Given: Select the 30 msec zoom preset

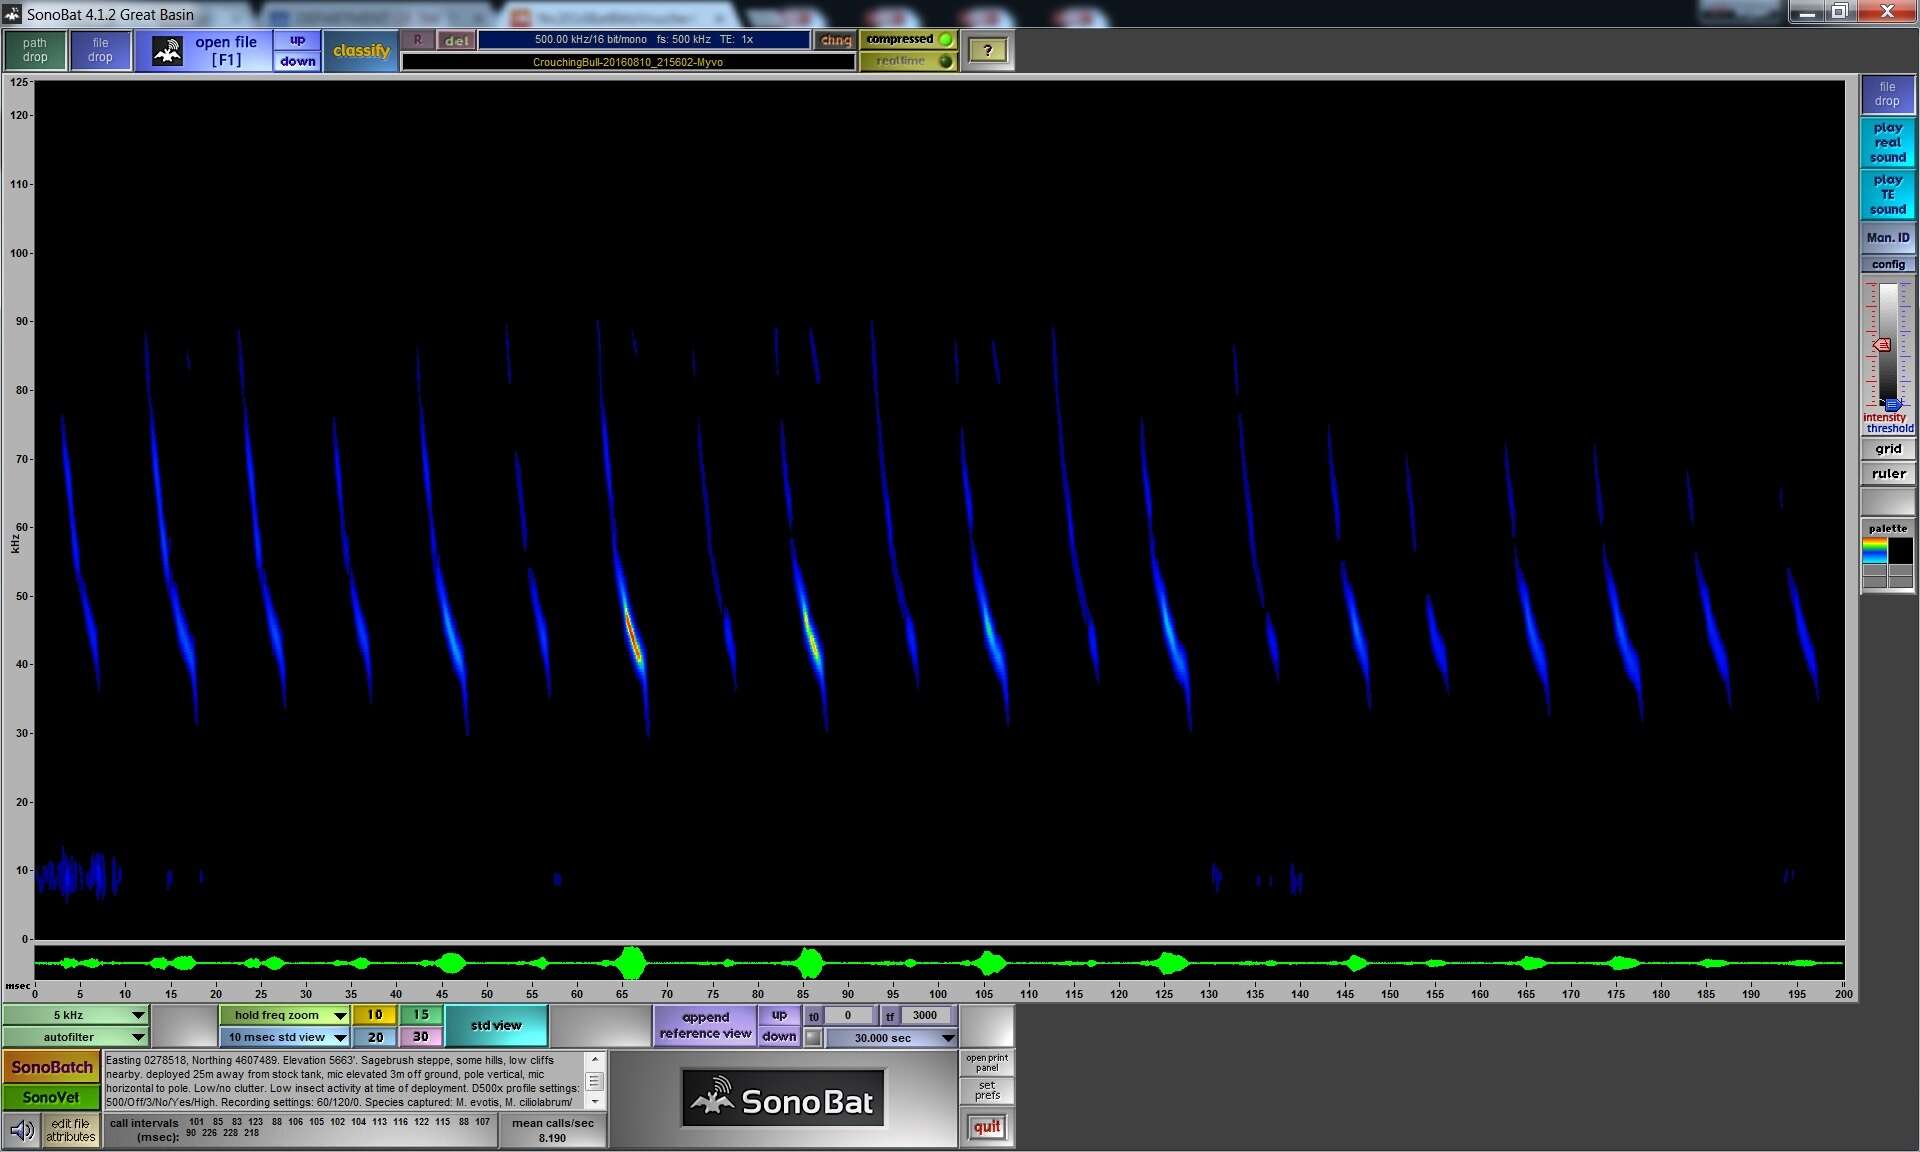Looking at the screenshot, I should tap(421, 1037).
